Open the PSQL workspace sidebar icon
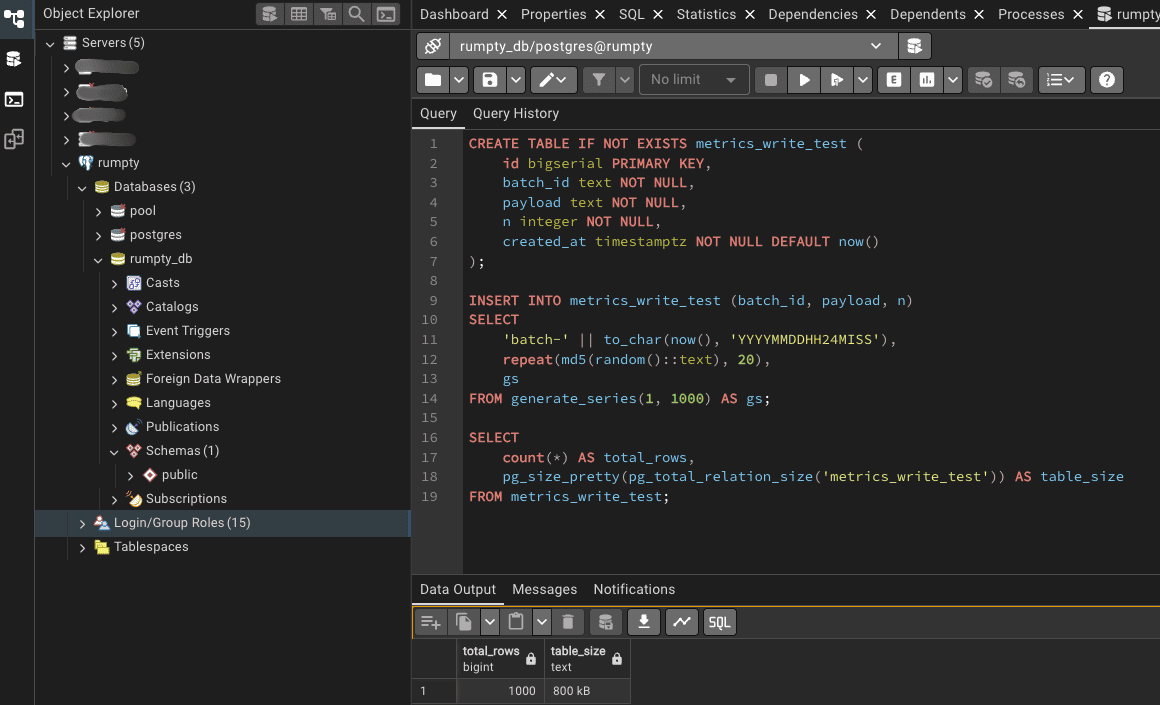The height and width of the screenshot is (705, 1160). (x=14, y=99)
